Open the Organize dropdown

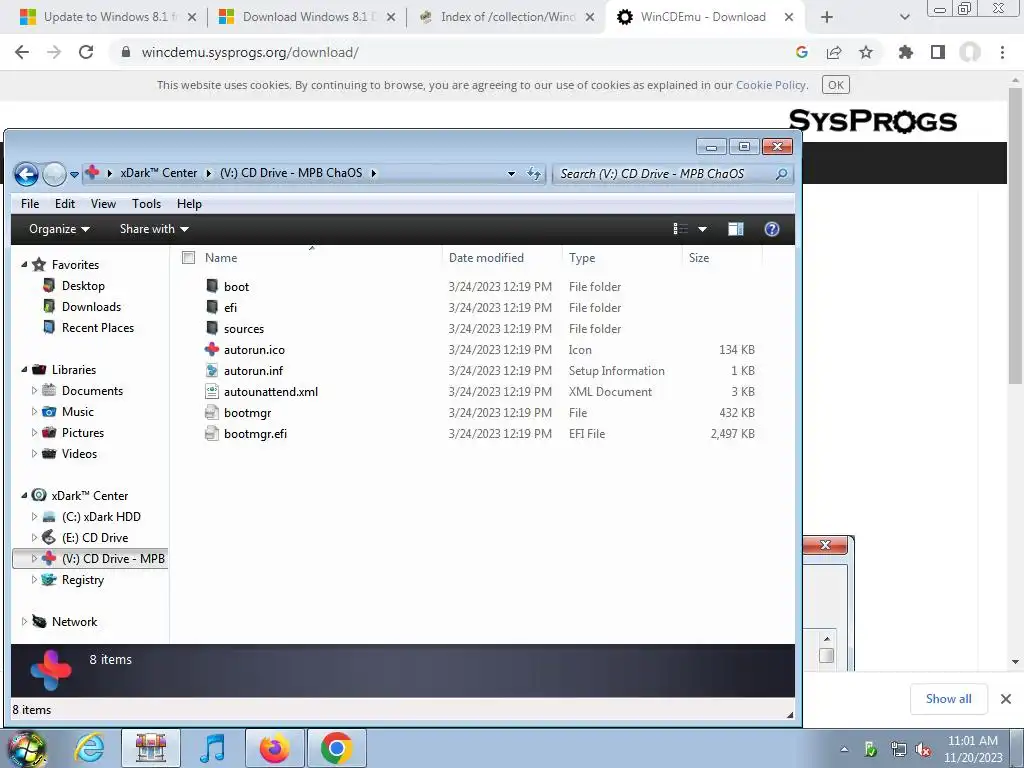59,229
